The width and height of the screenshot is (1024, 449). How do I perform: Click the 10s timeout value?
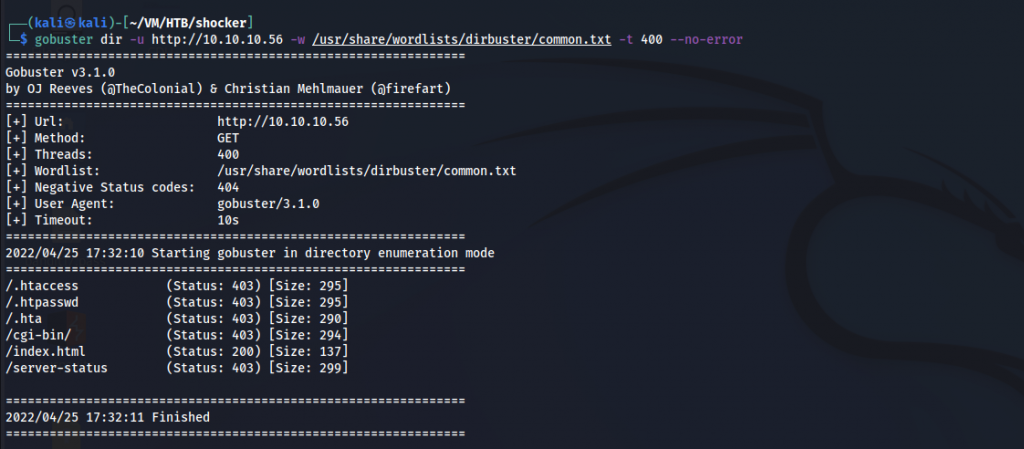[x=229, y=220]
